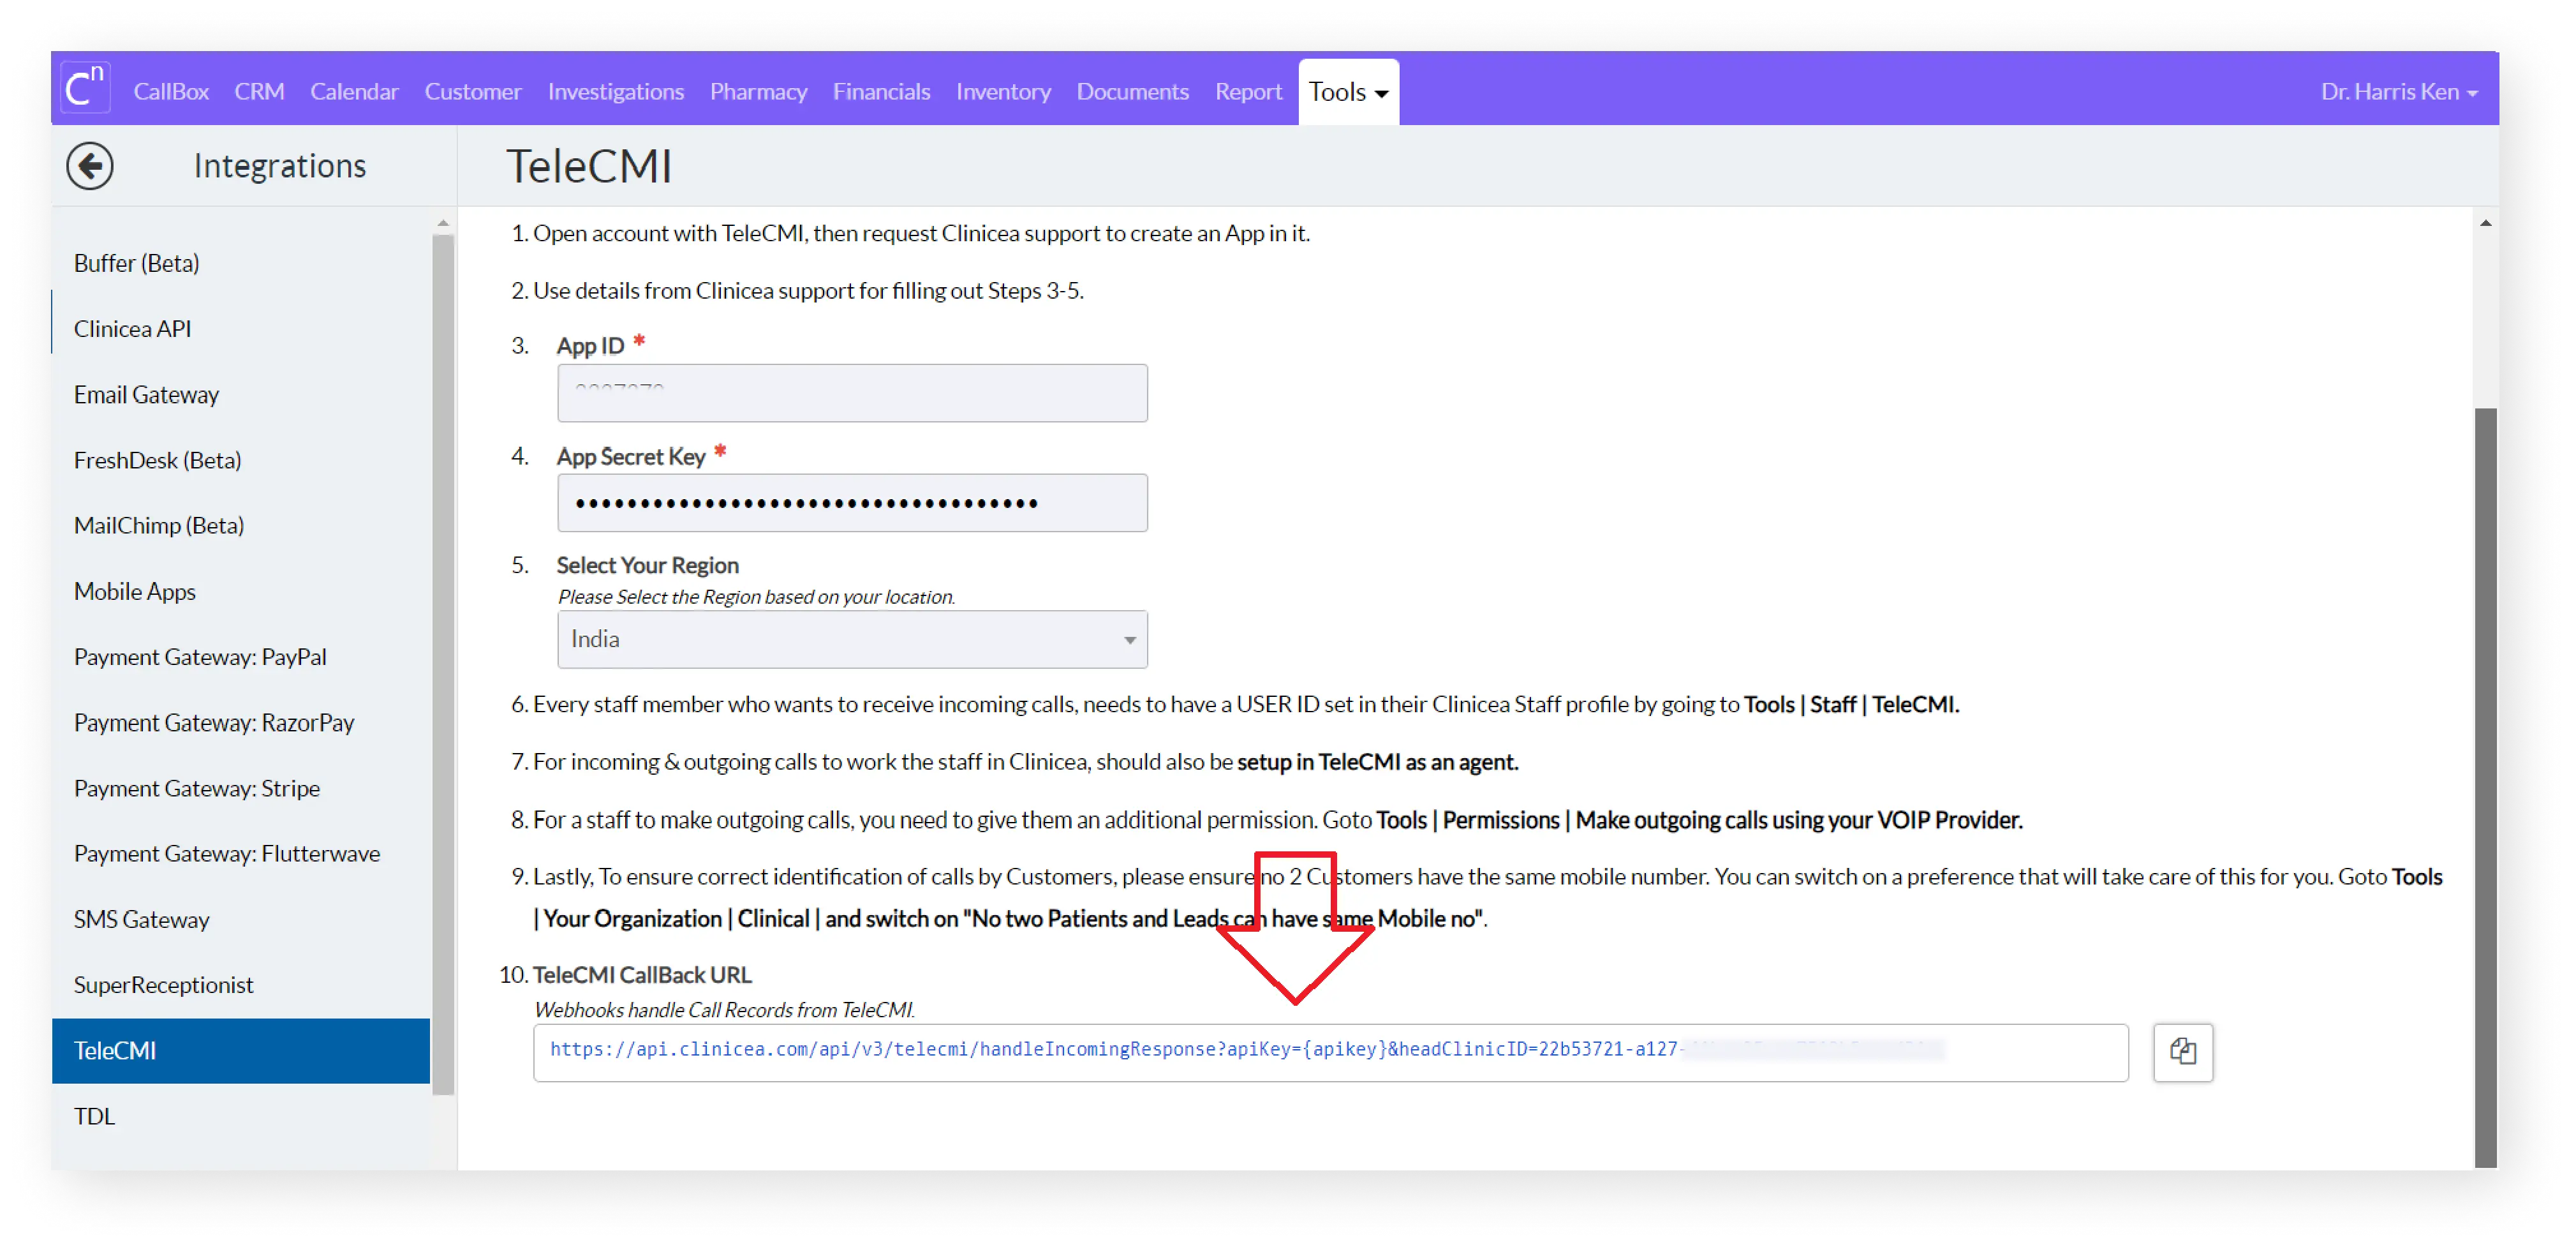Open the CRM menu
2576x1247 pixels.
click(259, 91)
